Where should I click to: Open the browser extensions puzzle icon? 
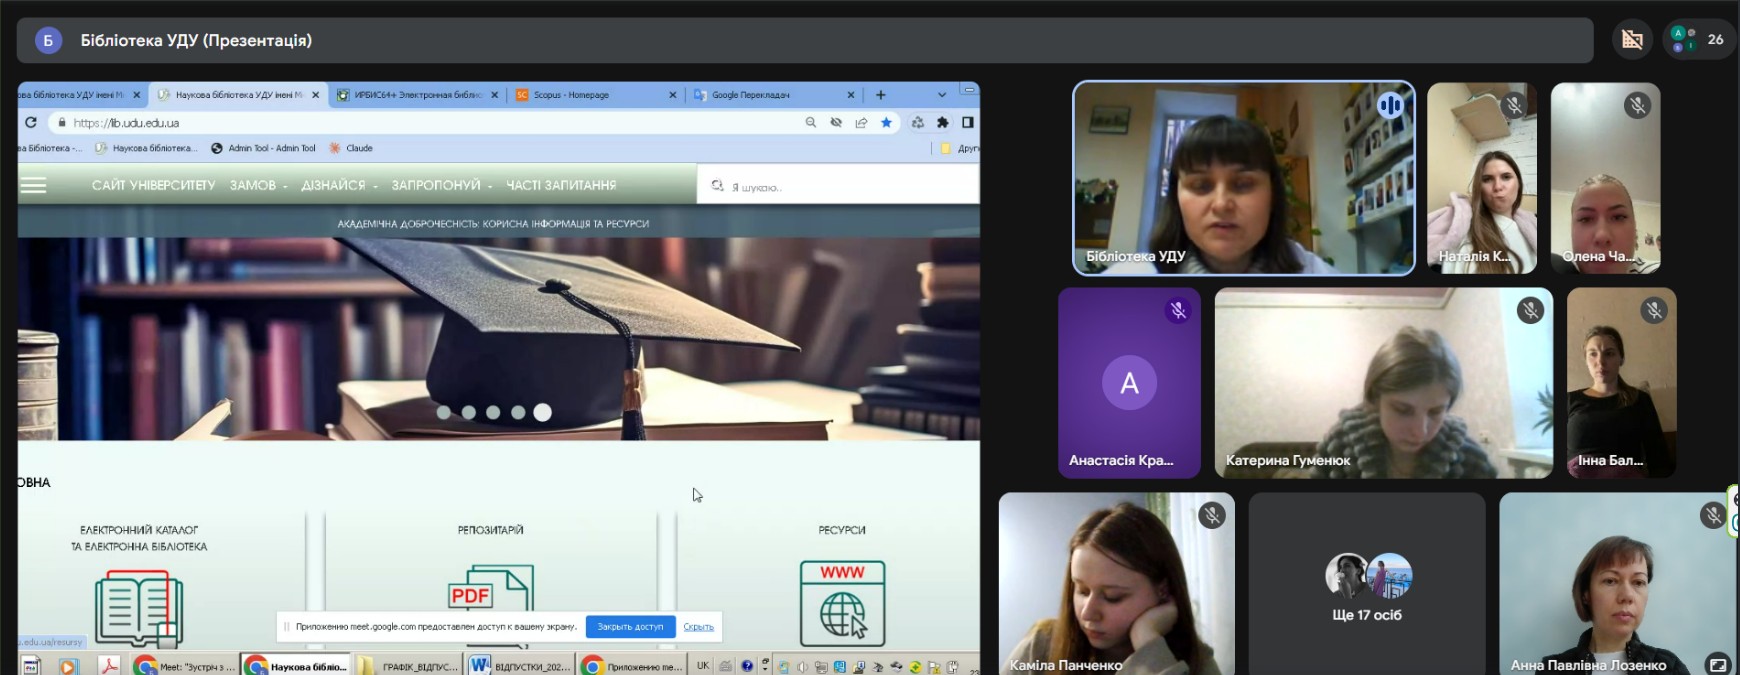[942, 123]
